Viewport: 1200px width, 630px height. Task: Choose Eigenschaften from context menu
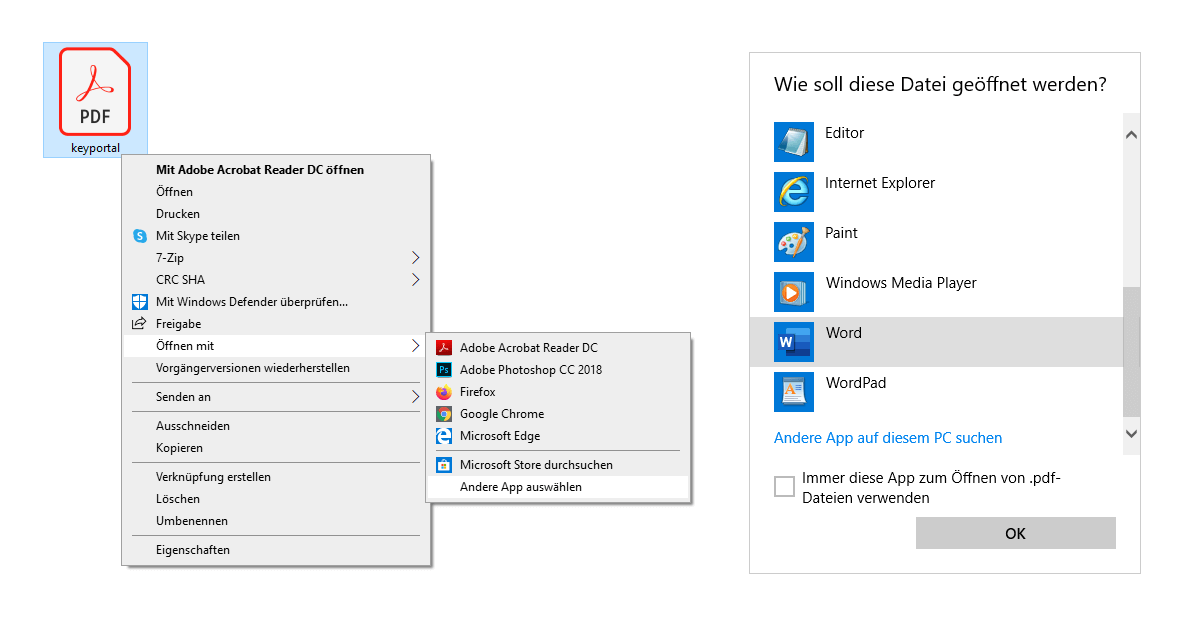[193, 550]
